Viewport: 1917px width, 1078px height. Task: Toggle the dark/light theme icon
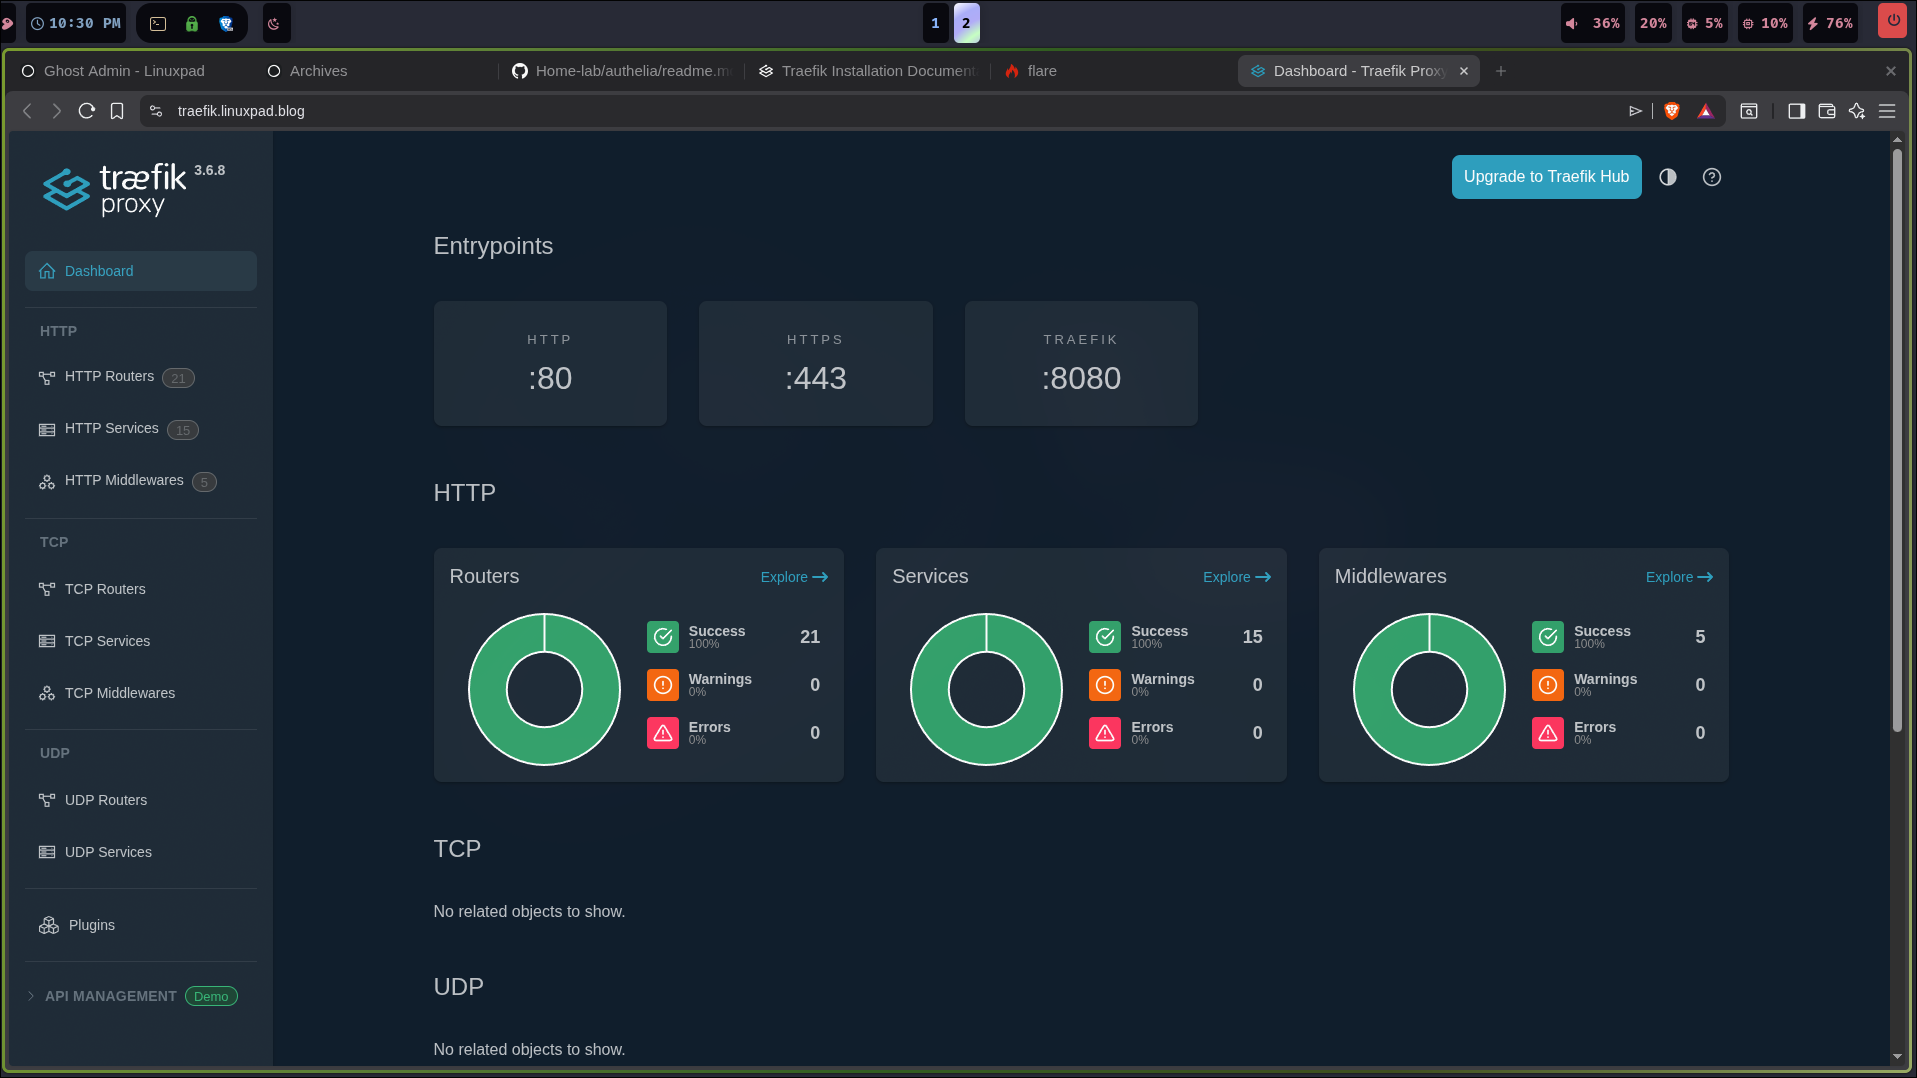point(1667,177)
